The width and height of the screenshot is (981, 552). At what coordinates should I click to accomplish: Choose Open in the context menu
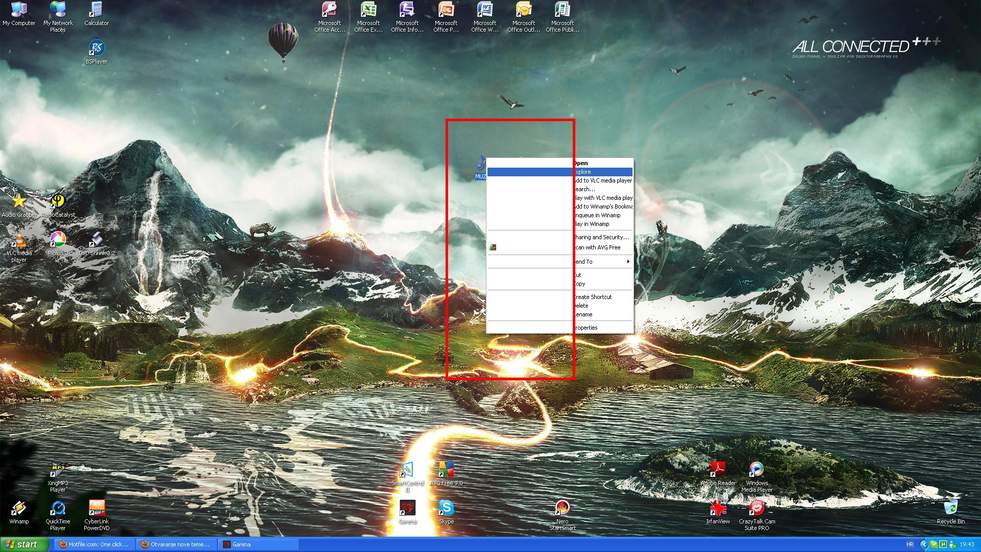pos(560,163)
